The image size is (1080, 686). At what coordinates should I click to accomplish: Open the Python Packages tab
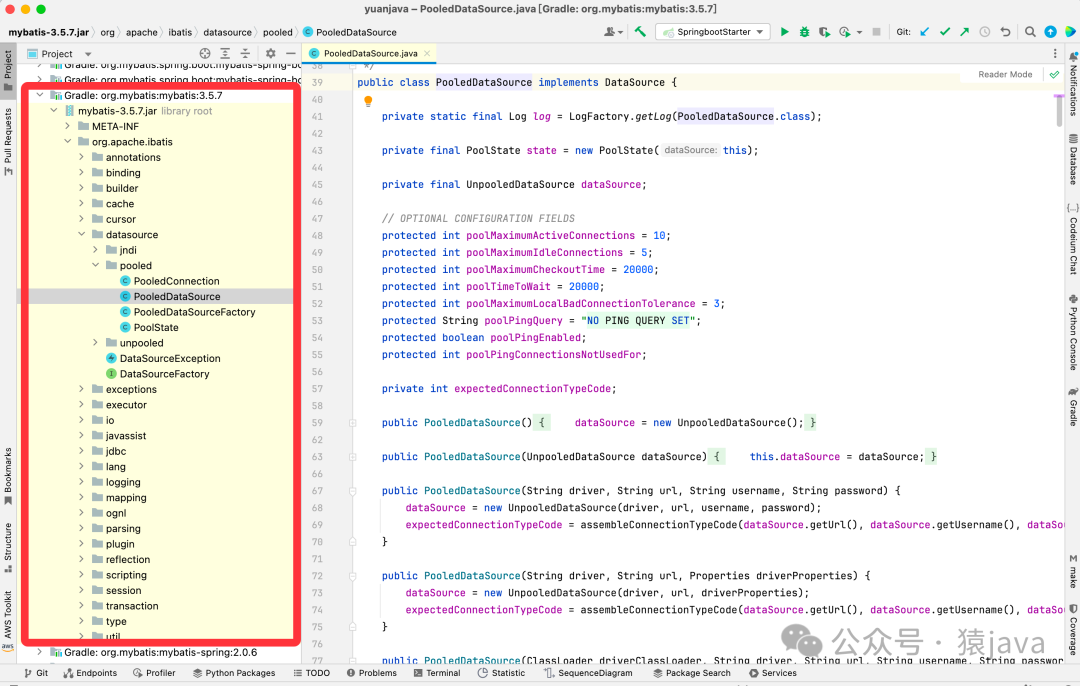[x=233, y=673]
